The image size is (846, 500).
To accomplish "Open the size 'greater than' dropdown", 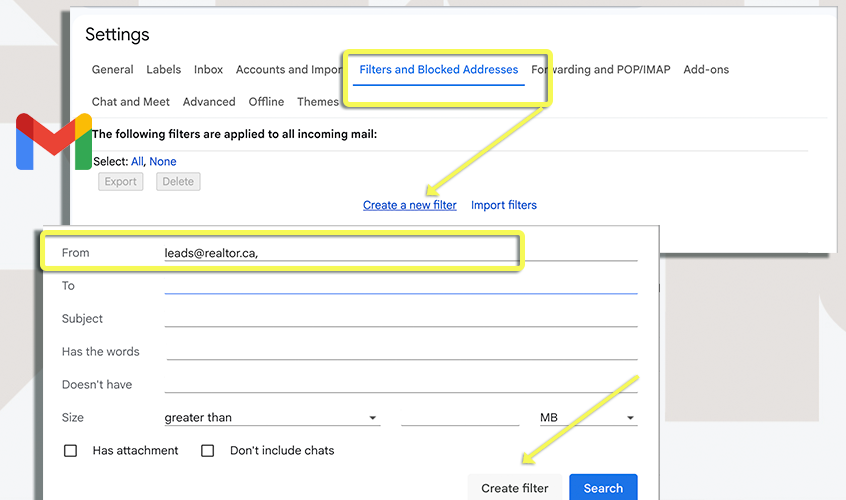I will coord(270,418).
